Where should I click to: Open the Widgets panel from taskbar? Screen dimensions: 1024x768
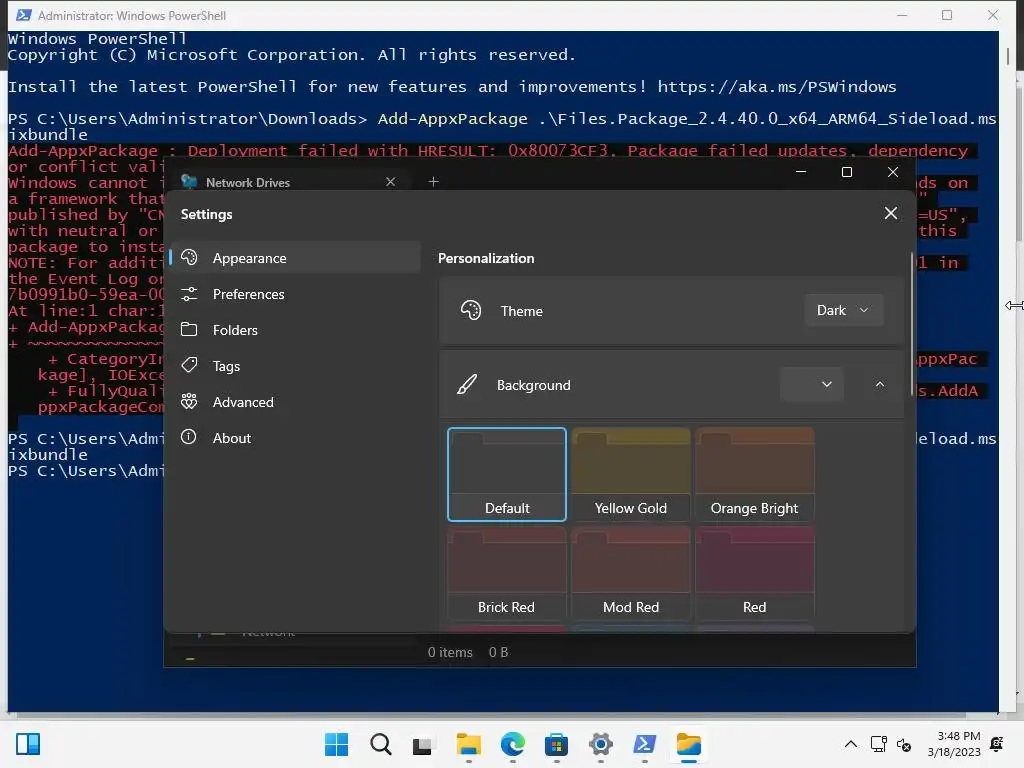click(28, 744)
